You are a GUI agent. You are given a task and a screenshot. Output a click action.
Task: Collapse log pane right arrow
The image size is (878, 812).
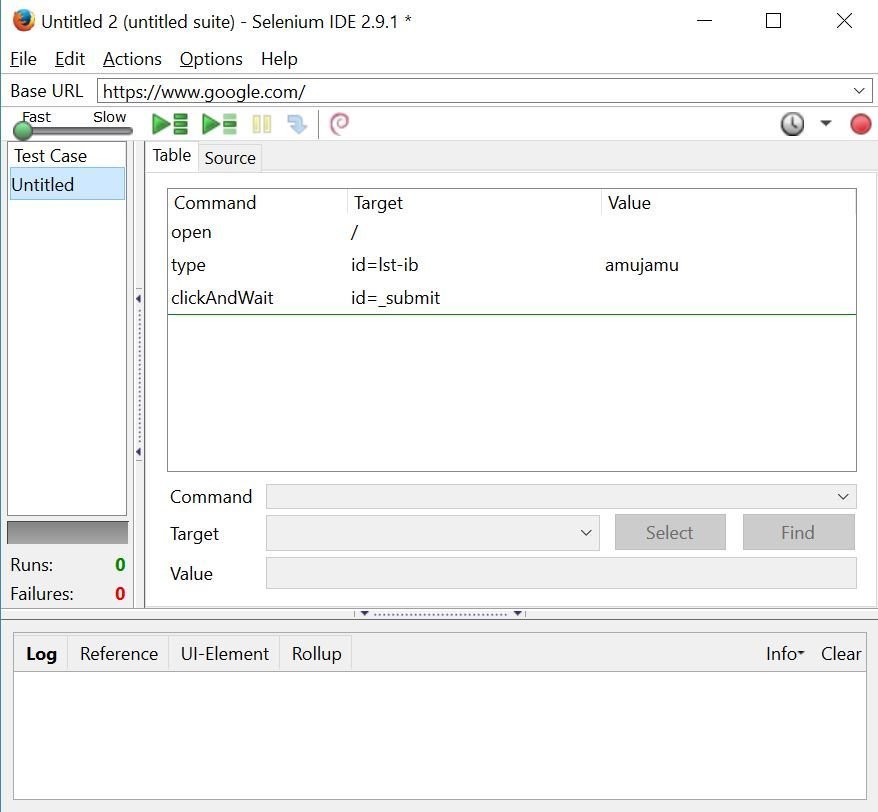[x=518, y=613]
